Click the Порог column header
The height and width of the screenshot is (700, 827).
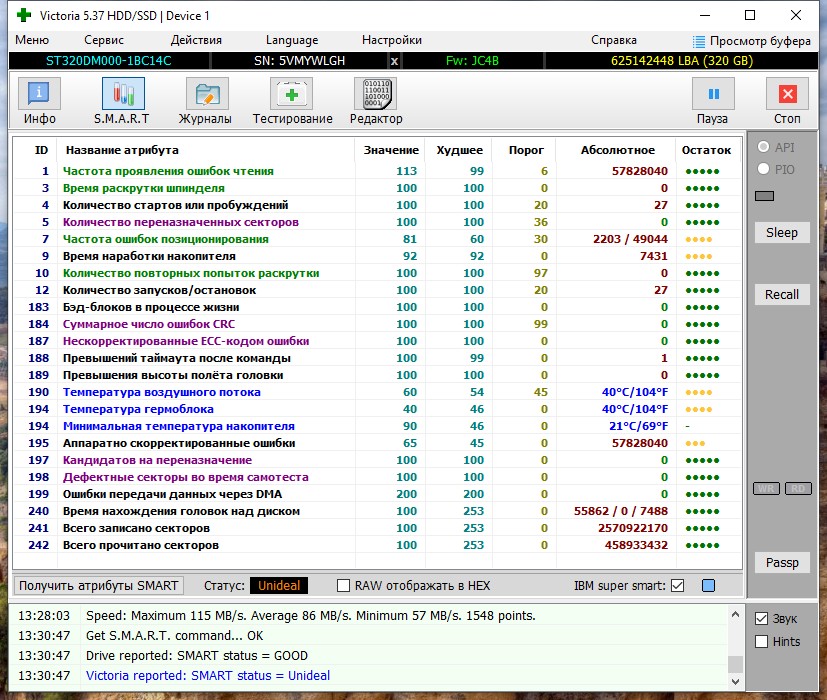[526, 150]
